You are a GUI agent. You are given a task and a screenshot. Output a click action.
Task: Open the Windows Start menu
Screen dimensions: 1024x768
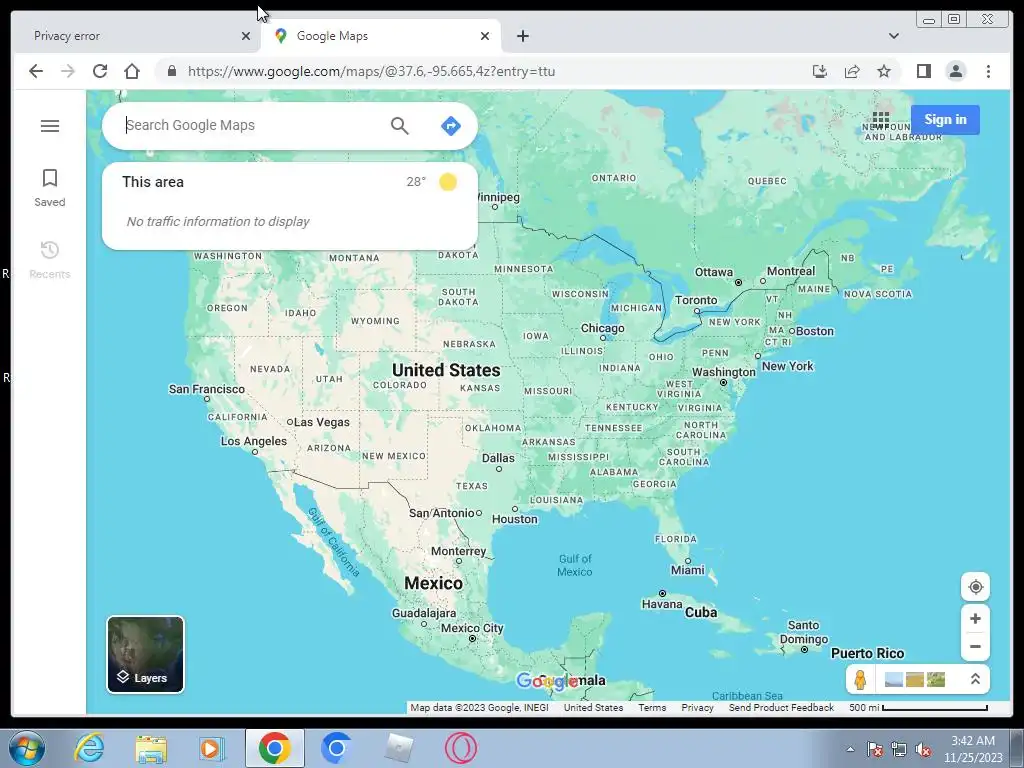(x=26, y=748)
